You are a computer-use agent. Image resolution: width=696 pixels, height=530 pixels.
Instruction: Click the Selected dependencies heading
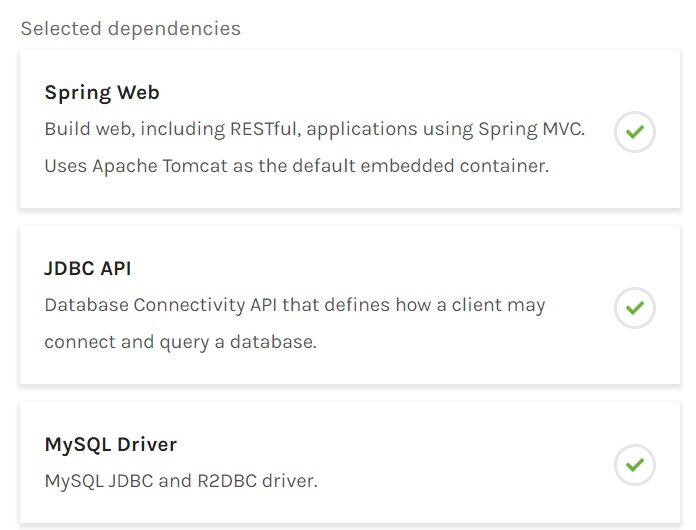[x=130, y=29]
